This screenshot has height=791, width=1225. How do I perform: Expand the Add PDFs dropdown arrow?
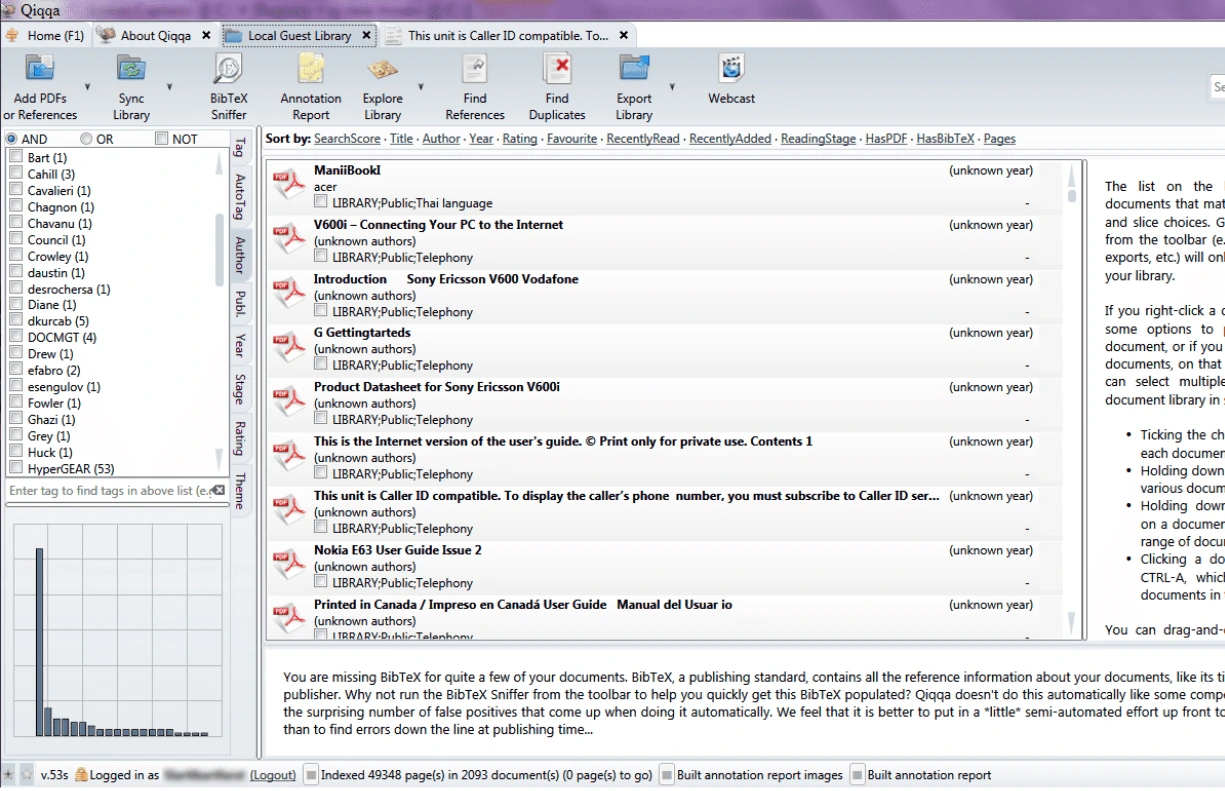[x=87, y=88]
